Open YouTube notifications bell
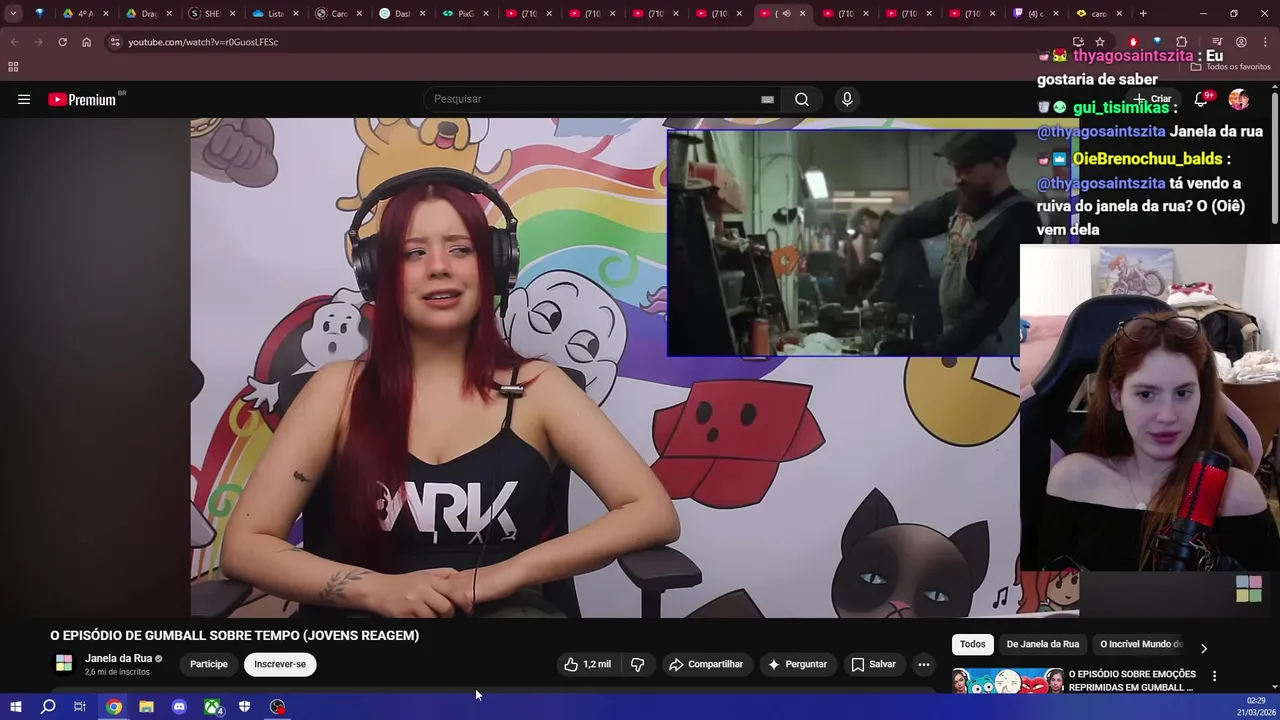Viewport: 1280px width, 720px height. coord(1201,99)
